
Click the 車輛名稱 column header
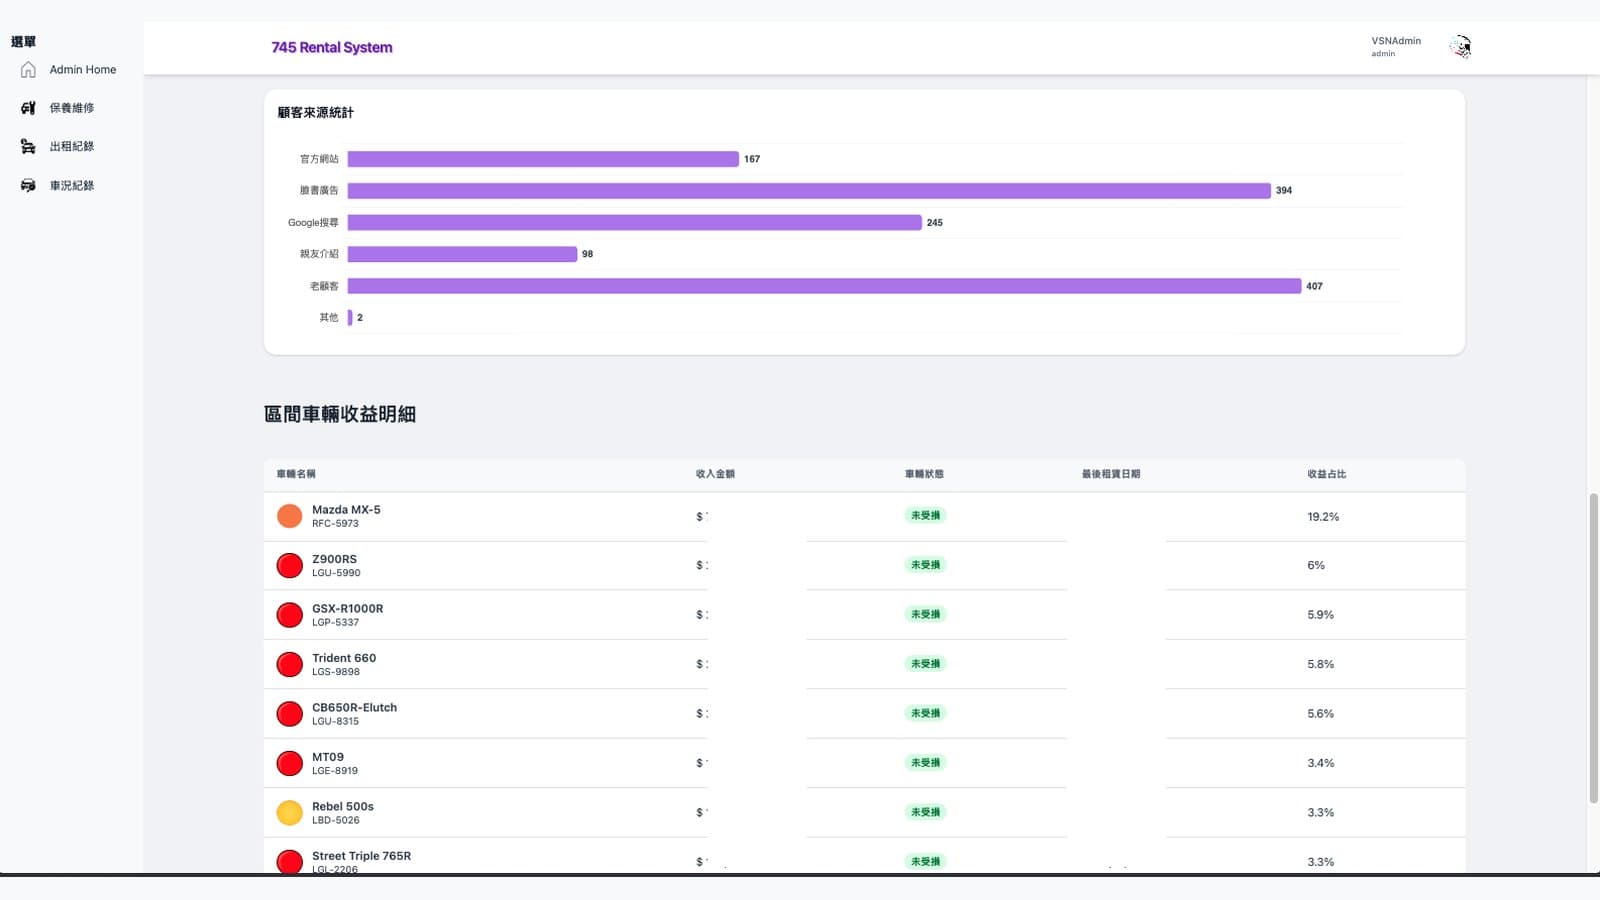point(296,474)
